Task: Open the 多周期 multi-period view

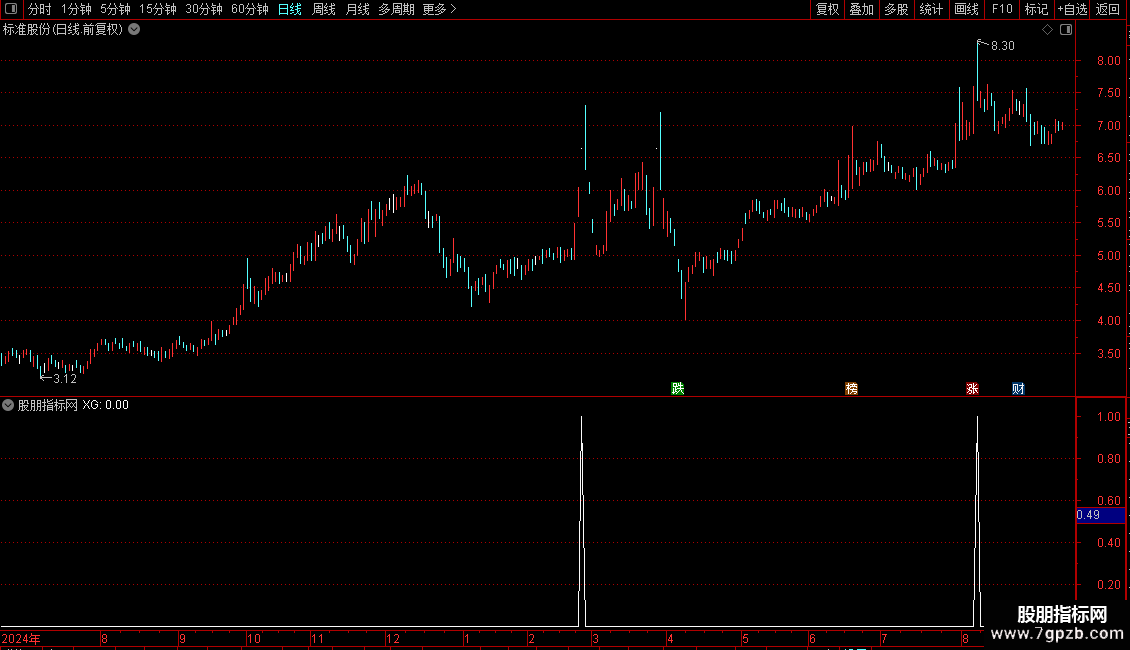Action: click(396, 9)
